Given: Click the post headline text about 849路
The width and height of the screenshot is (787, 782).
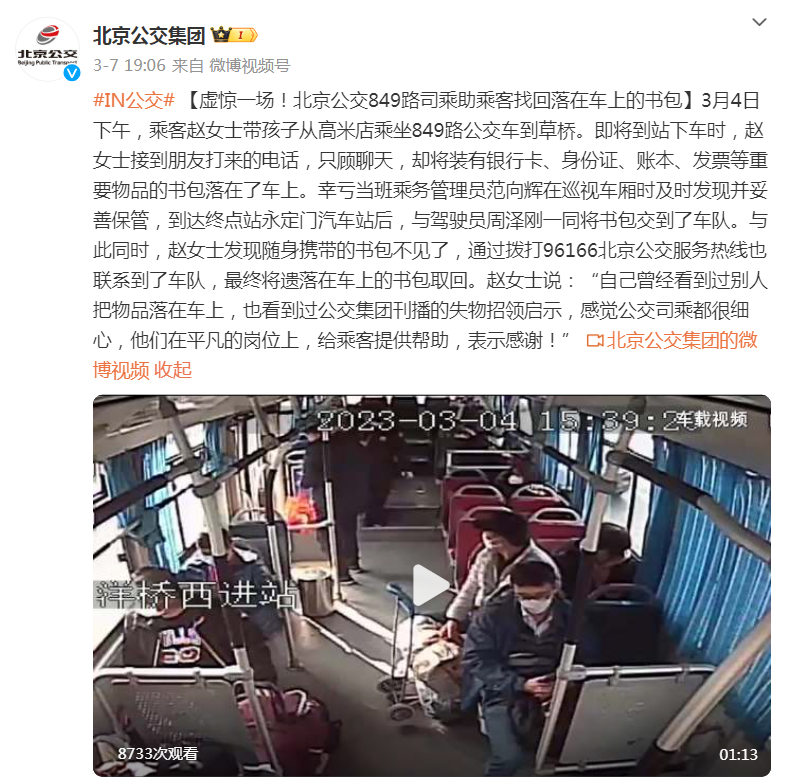Looking at the screenshot, I should point(435,100).
